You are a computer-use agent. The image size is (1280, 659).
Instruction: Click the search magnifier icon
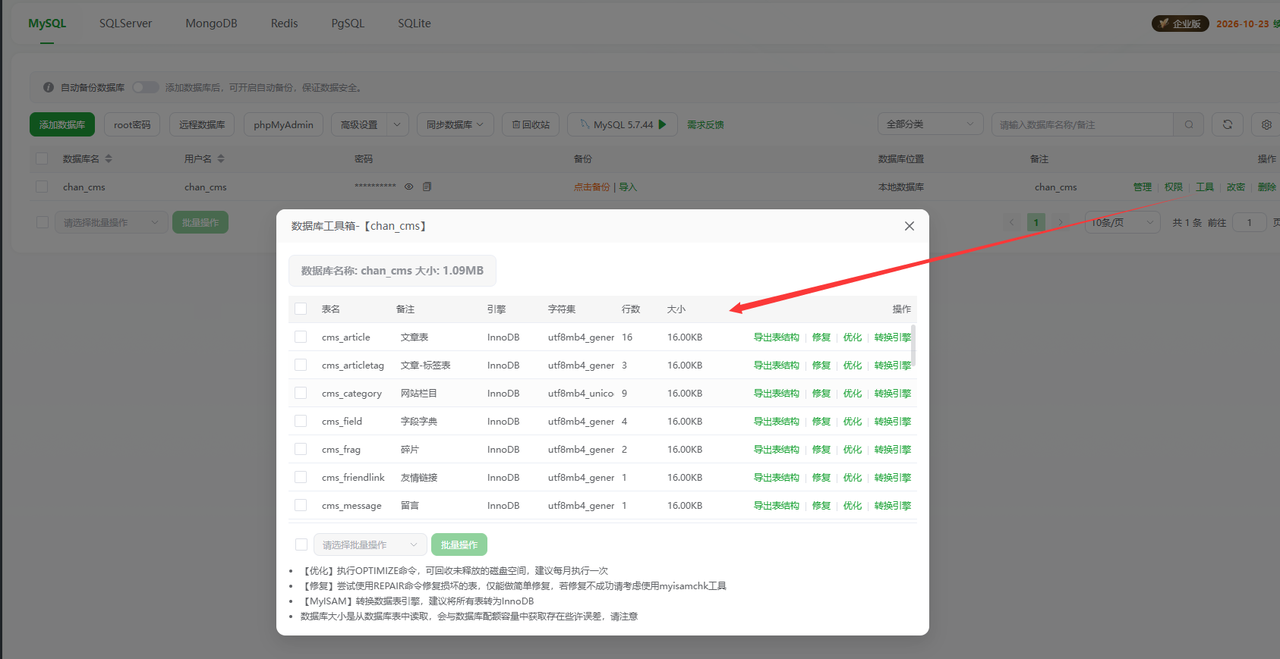click(x=1189, y=125)
